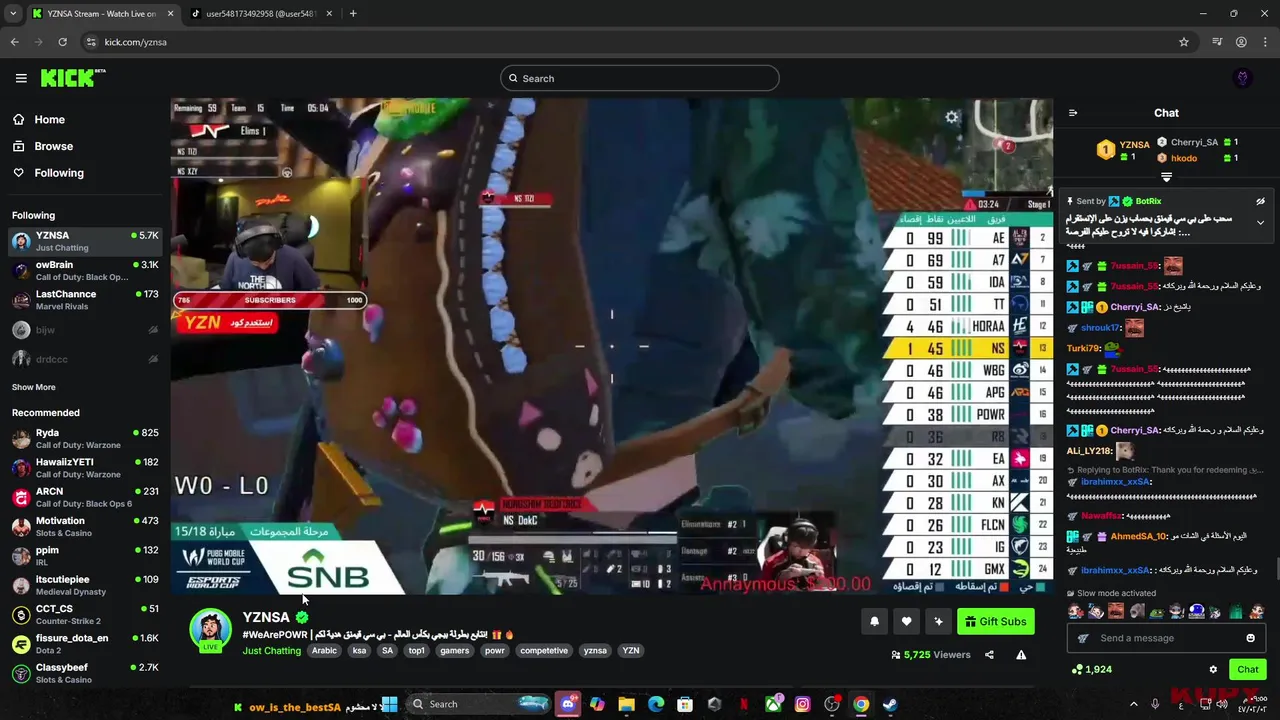Open LastChannce channel in sidebar
Image resolution: width=1280 pixels, height=720 pixels.
point(85,300)
